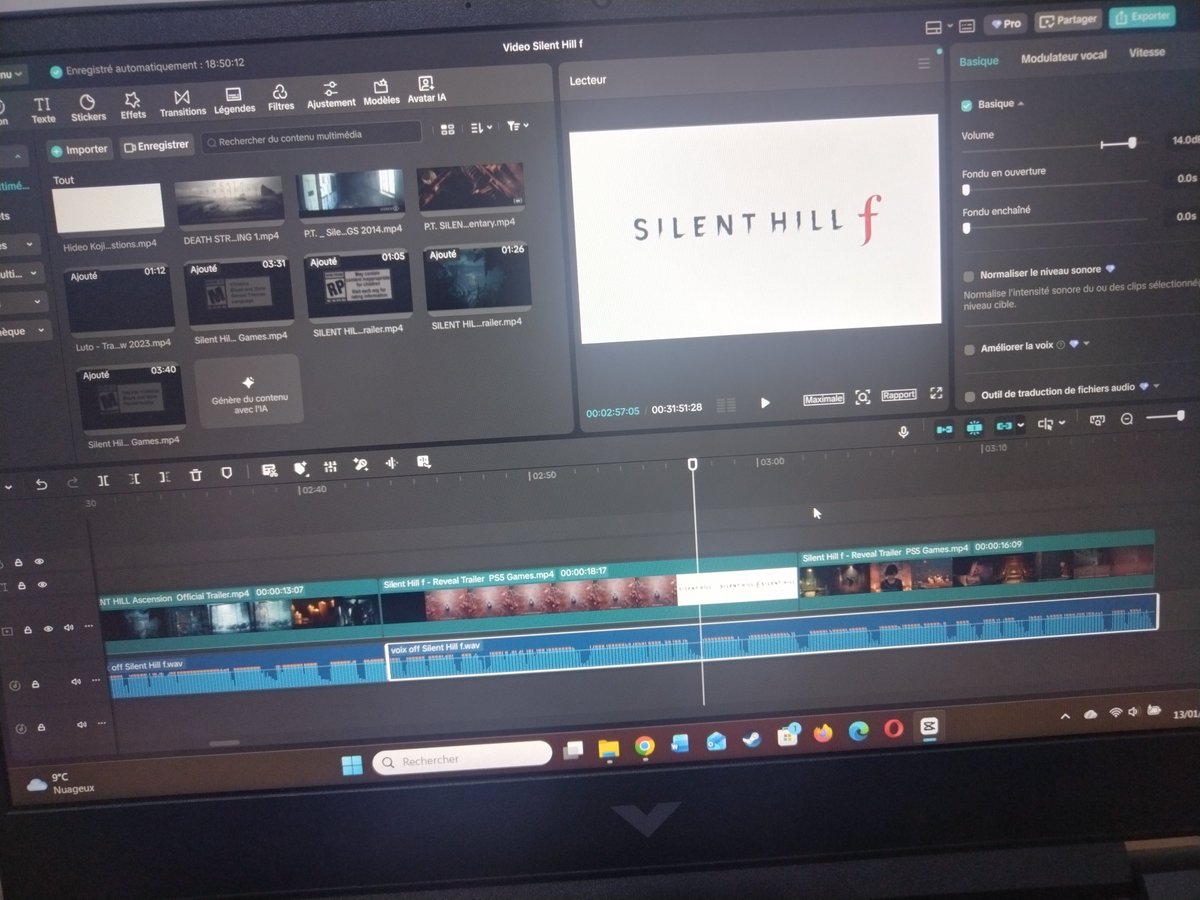Enable Outil de traduction de fichiers audio
The image size is (1200, 900).
point(970,396)
